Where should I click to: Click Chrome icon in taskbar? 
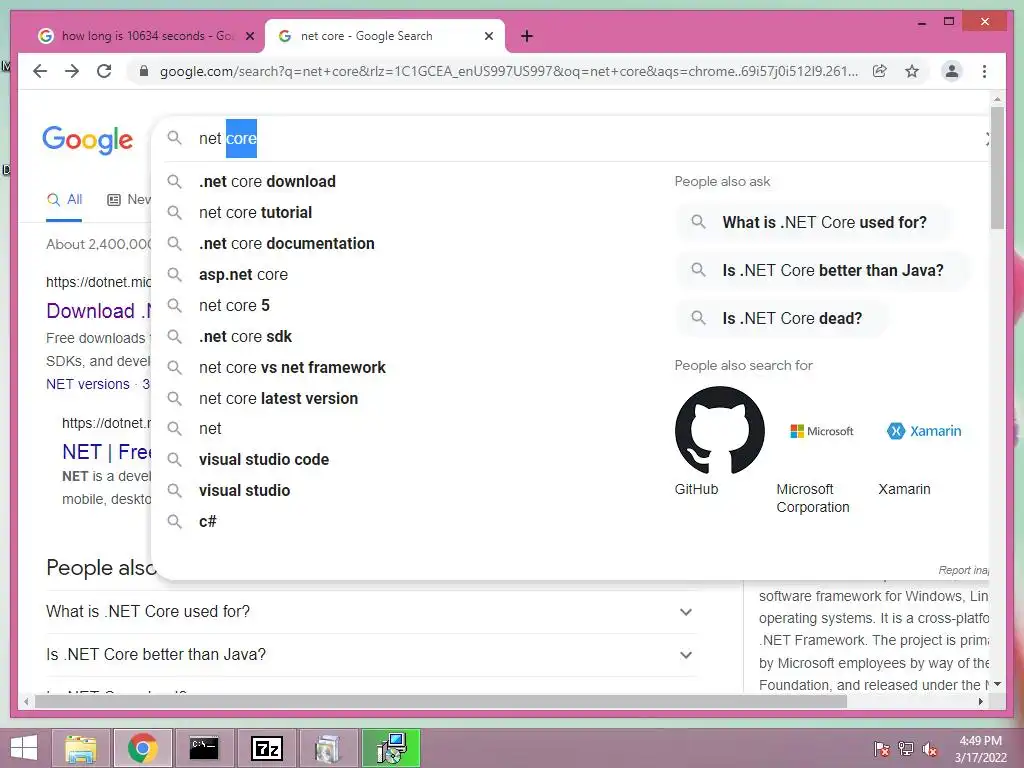143,748
